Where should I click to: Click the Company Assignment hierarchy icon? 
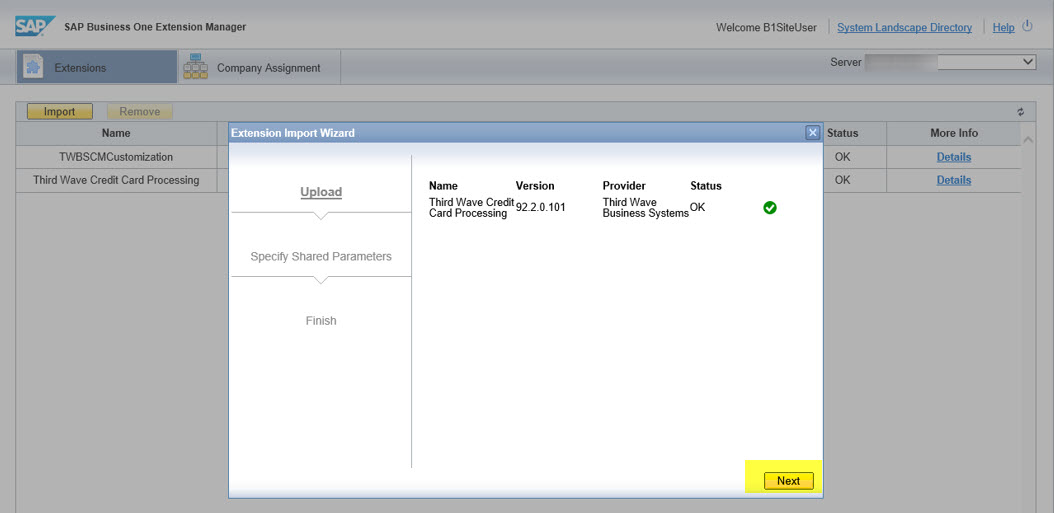196,67
